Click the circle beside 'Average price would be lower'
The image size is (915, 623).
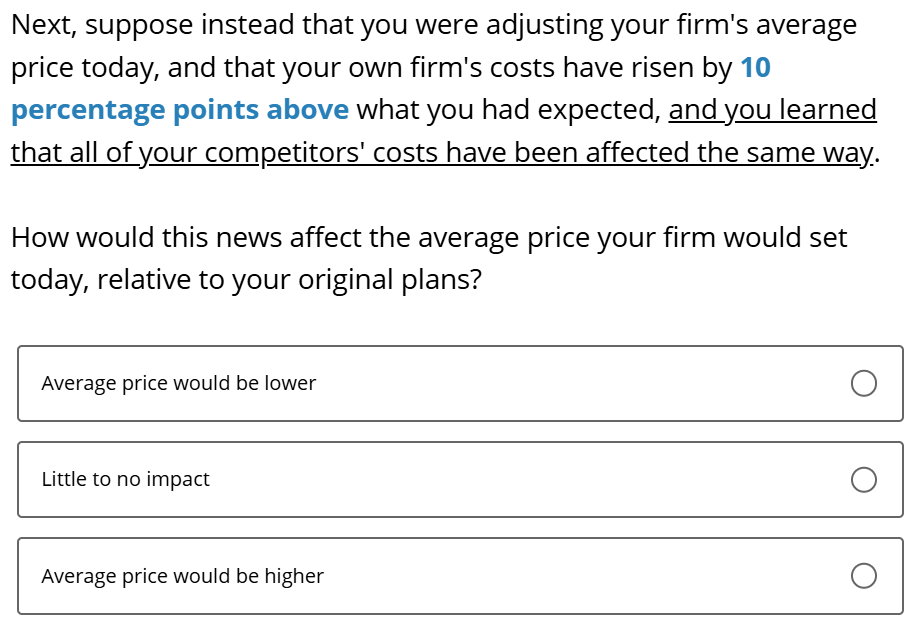tap(864, 383)
